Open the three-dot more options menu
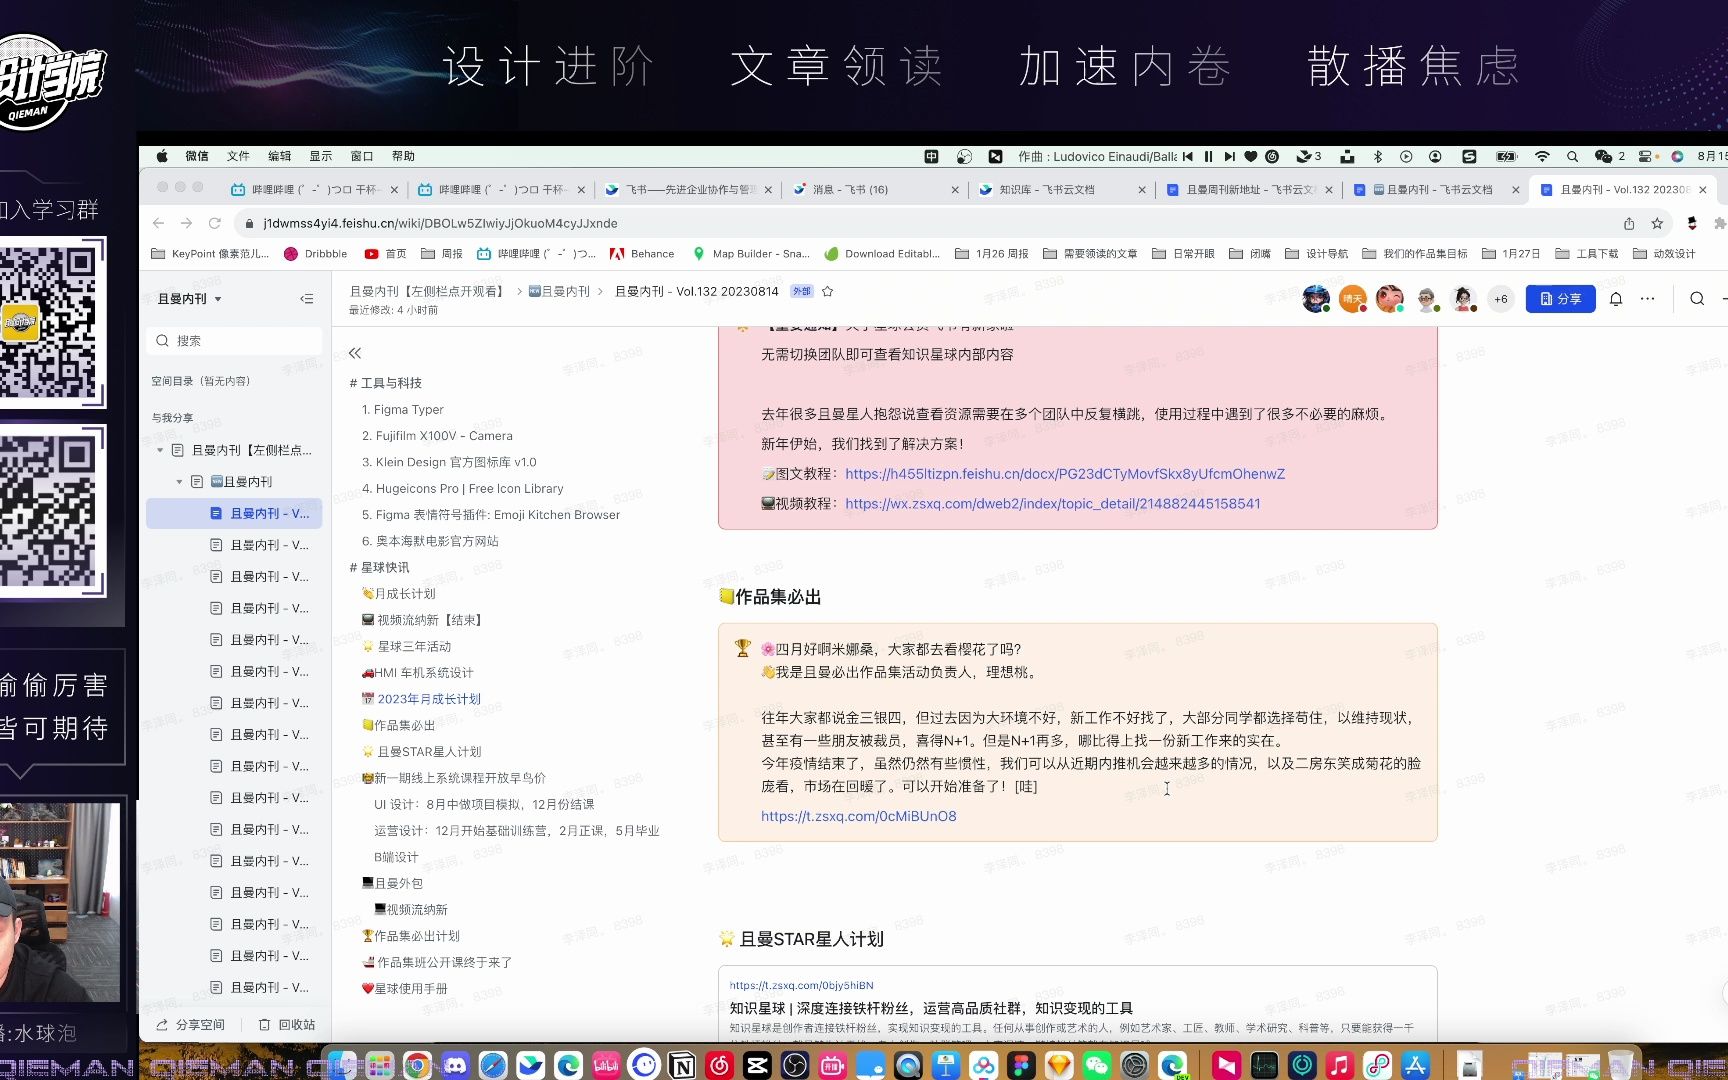The image size is (1728, 1080). tap(1647, 298)
